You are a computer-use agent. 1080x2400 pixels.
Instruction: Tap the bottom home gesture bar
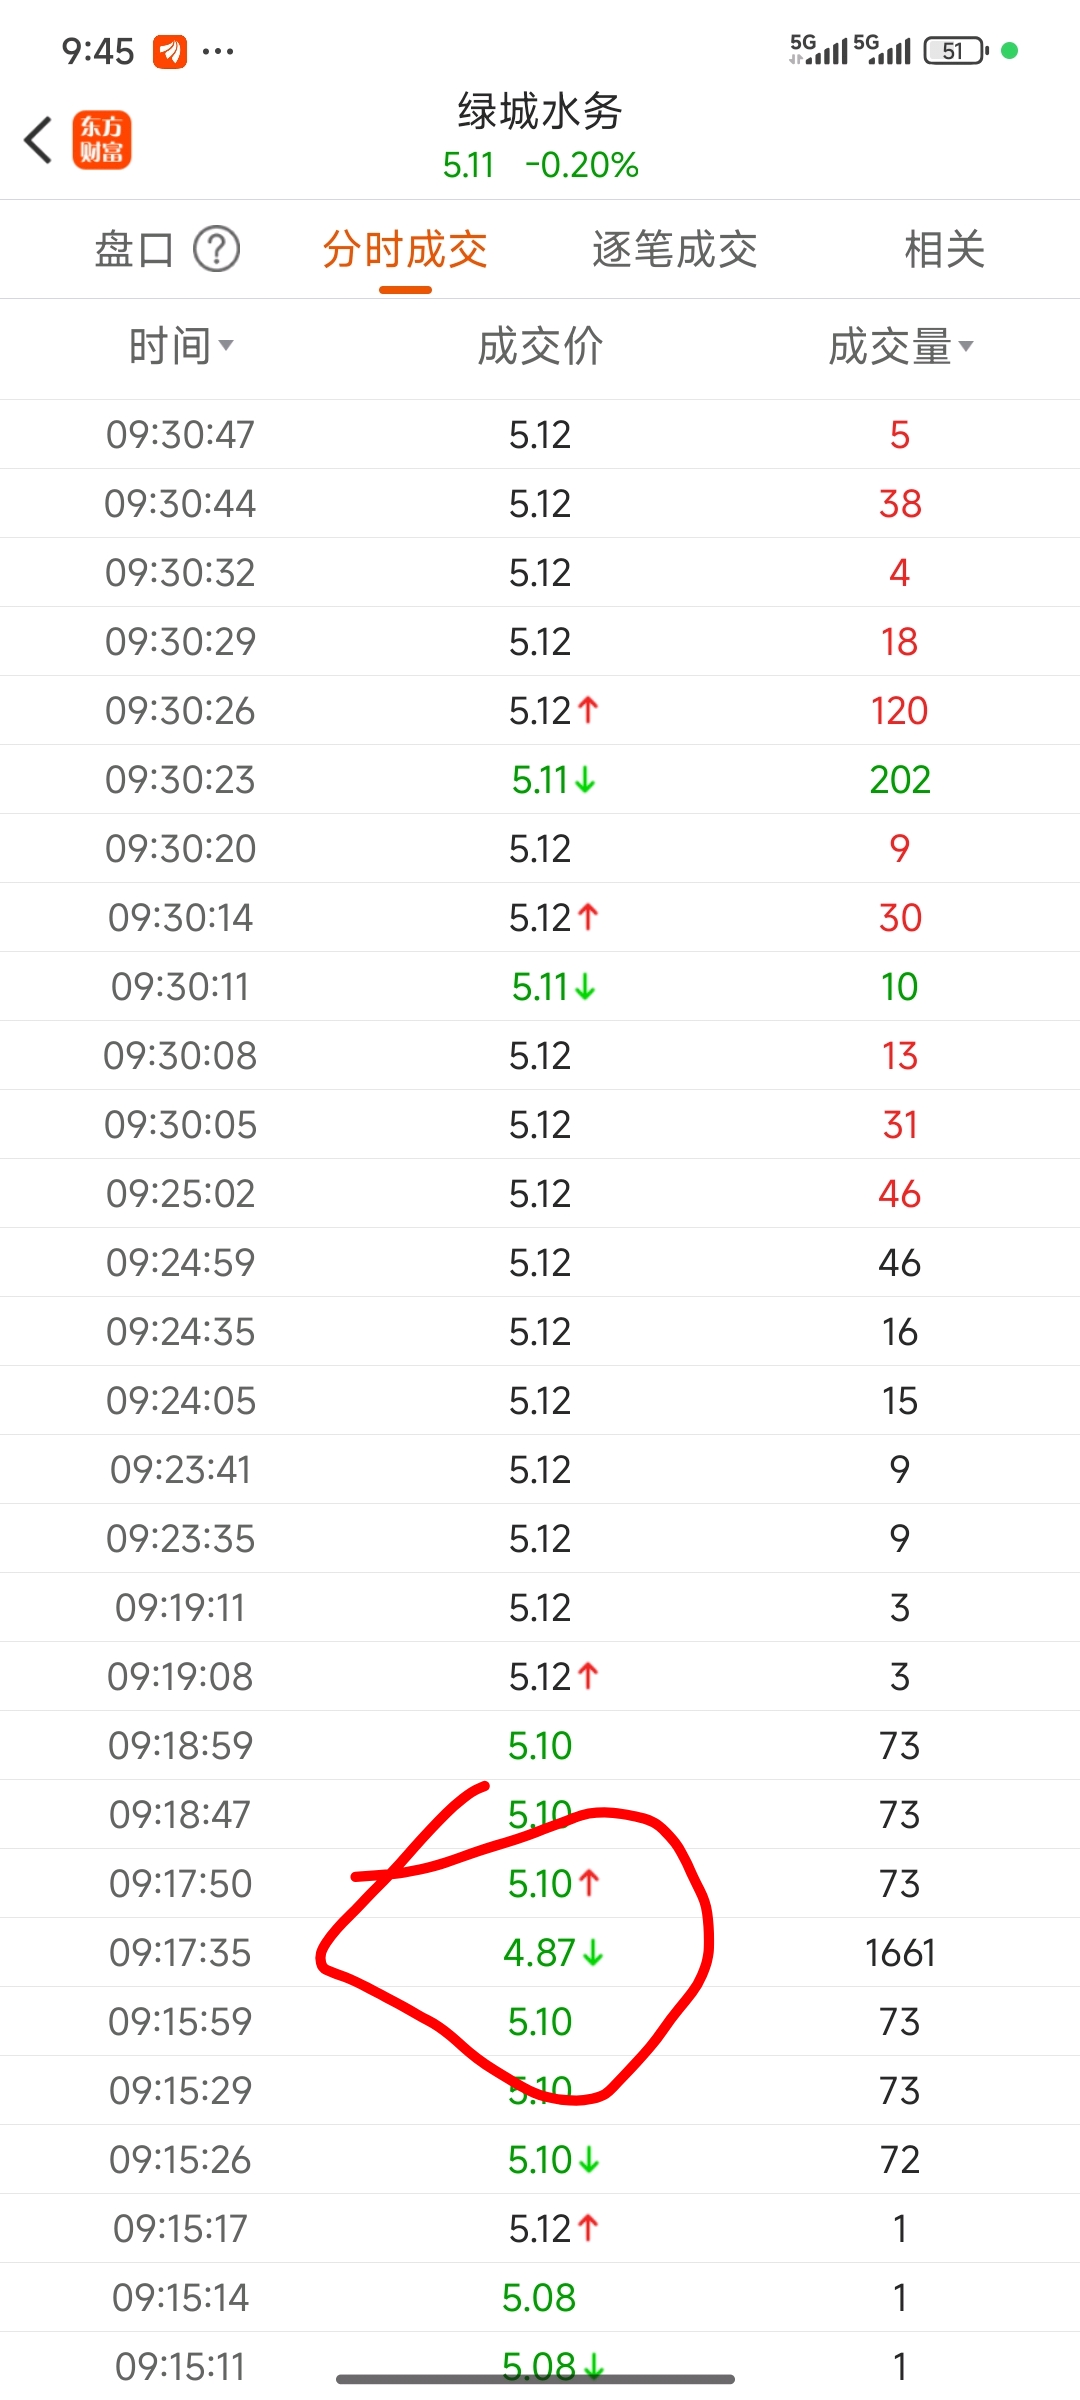[535, 2379]
